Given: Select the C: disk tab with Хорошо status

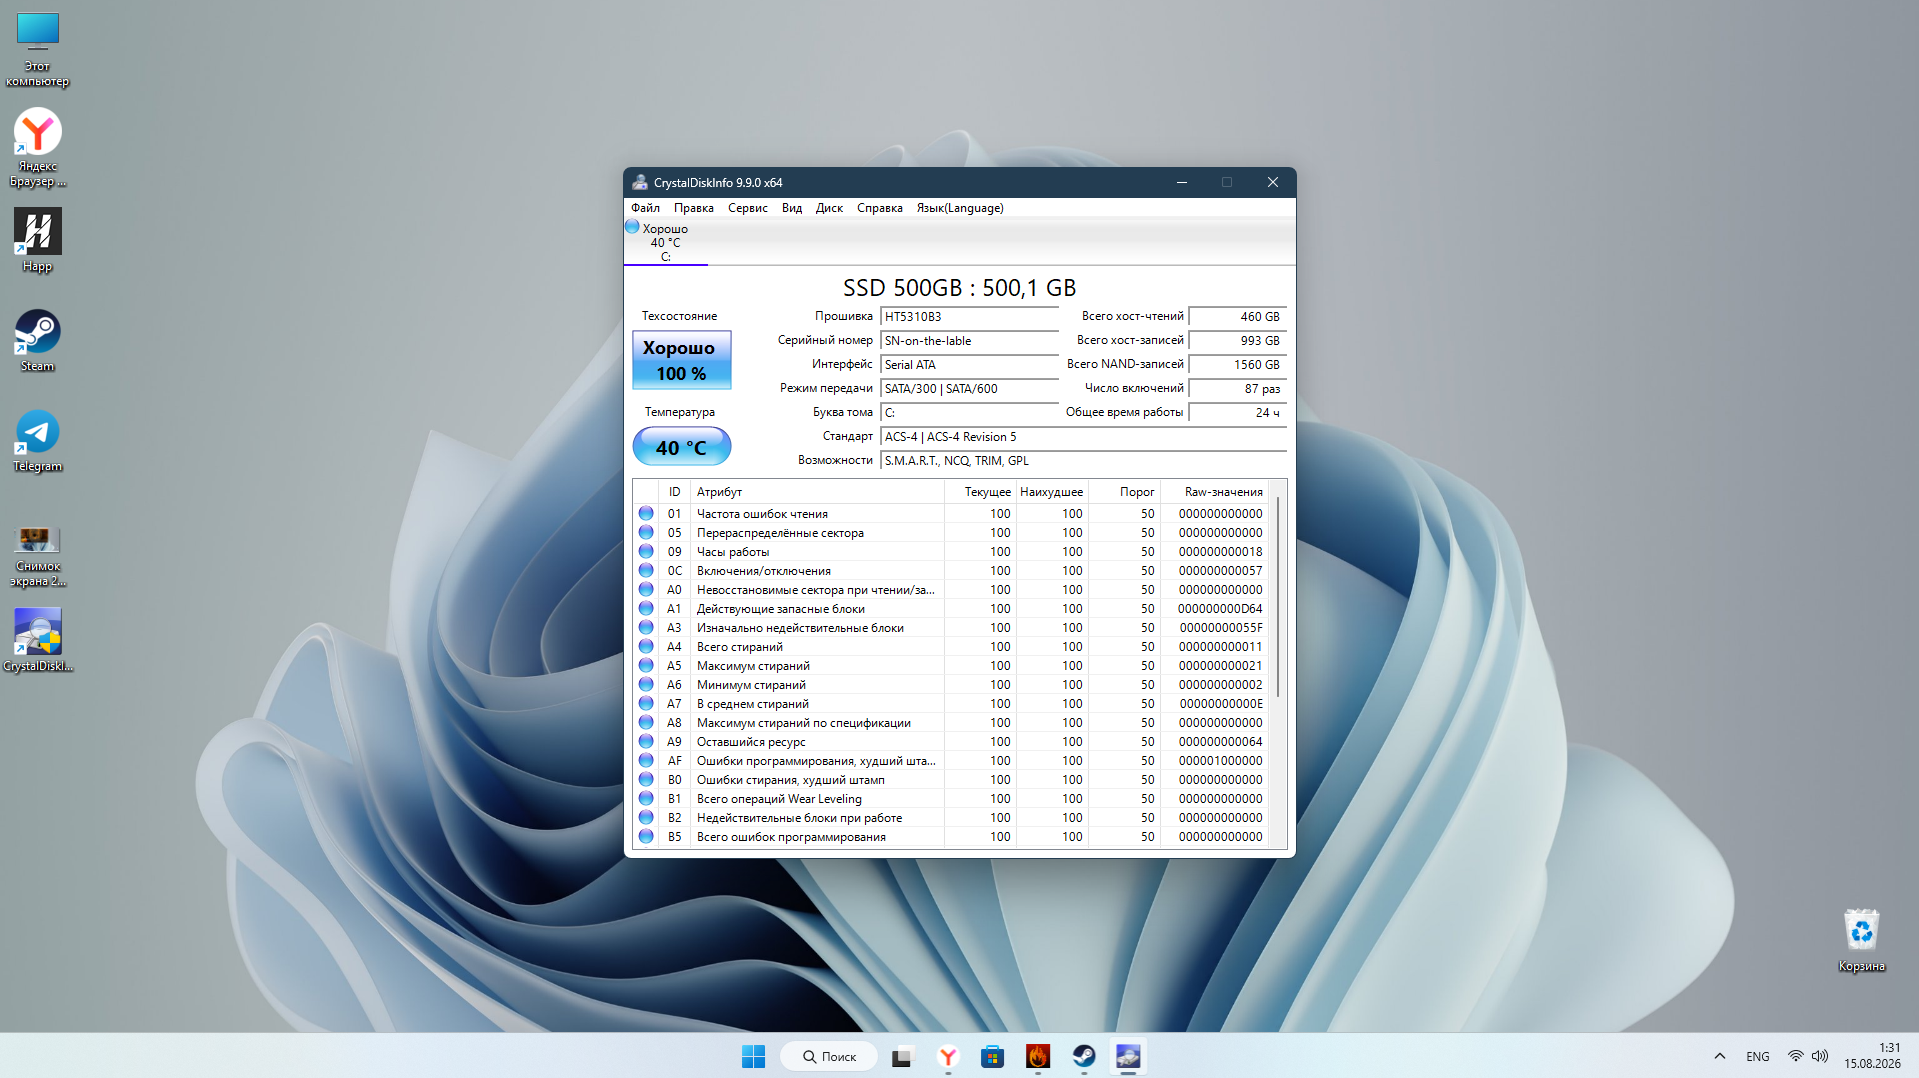Looking at the screenshot, I should pos(665,242).
